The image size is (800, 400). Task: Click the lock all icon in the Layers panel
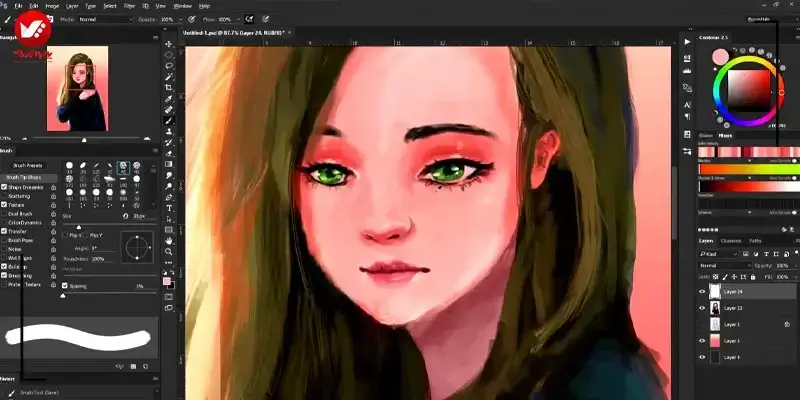(x=753, y=277)
